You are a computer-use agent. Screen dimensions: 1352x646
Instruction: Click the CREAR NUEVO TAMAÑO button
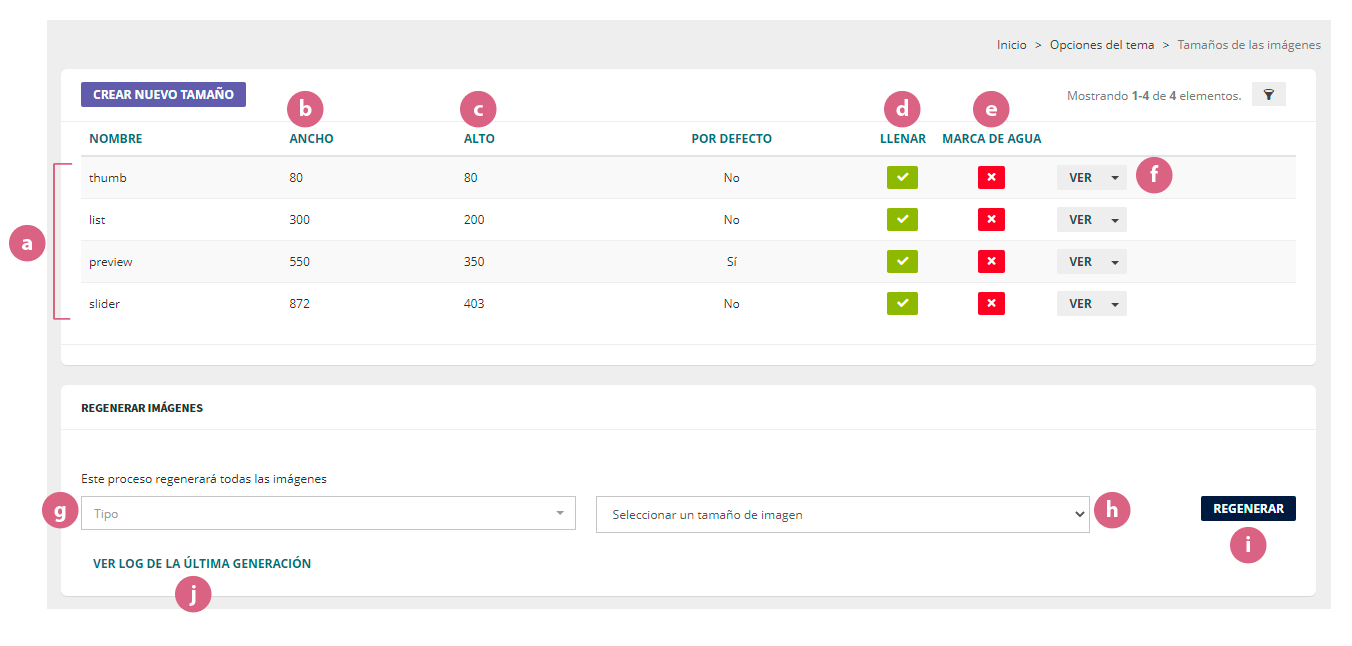(163, 95)
